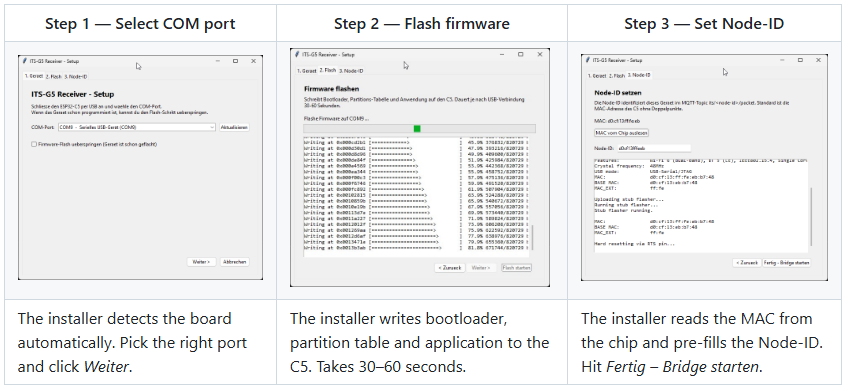Select '2. Flash' tab in Step 2 window

328,70
